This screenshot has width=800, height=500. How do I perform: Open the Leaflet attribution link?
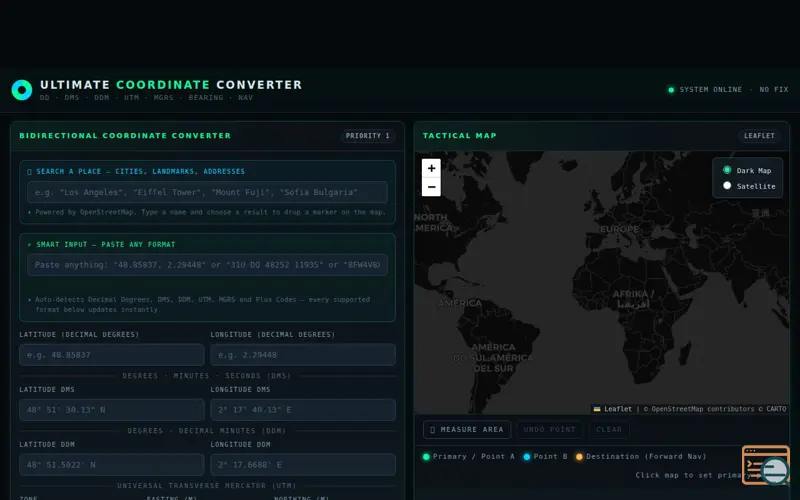(613, 409)
